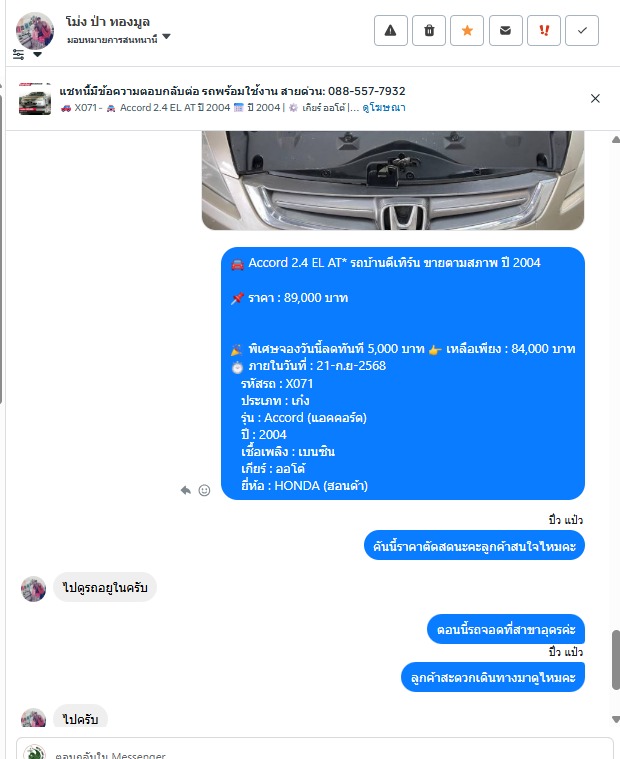Screen dimensions: 620x759
Task: Mark as unread with envelope icon
Action: pos(505,30)
